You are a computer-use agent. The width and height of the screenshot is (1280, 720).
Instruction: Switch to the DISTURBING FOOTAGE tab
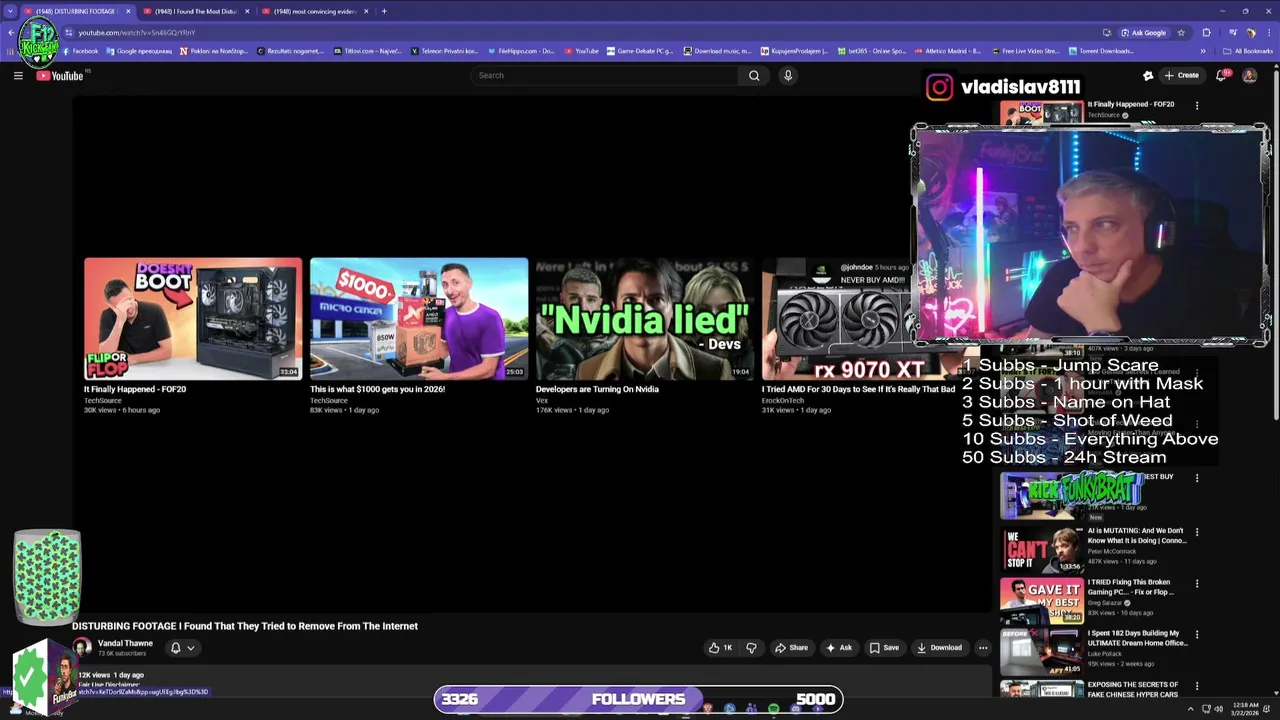pos(76,11)
